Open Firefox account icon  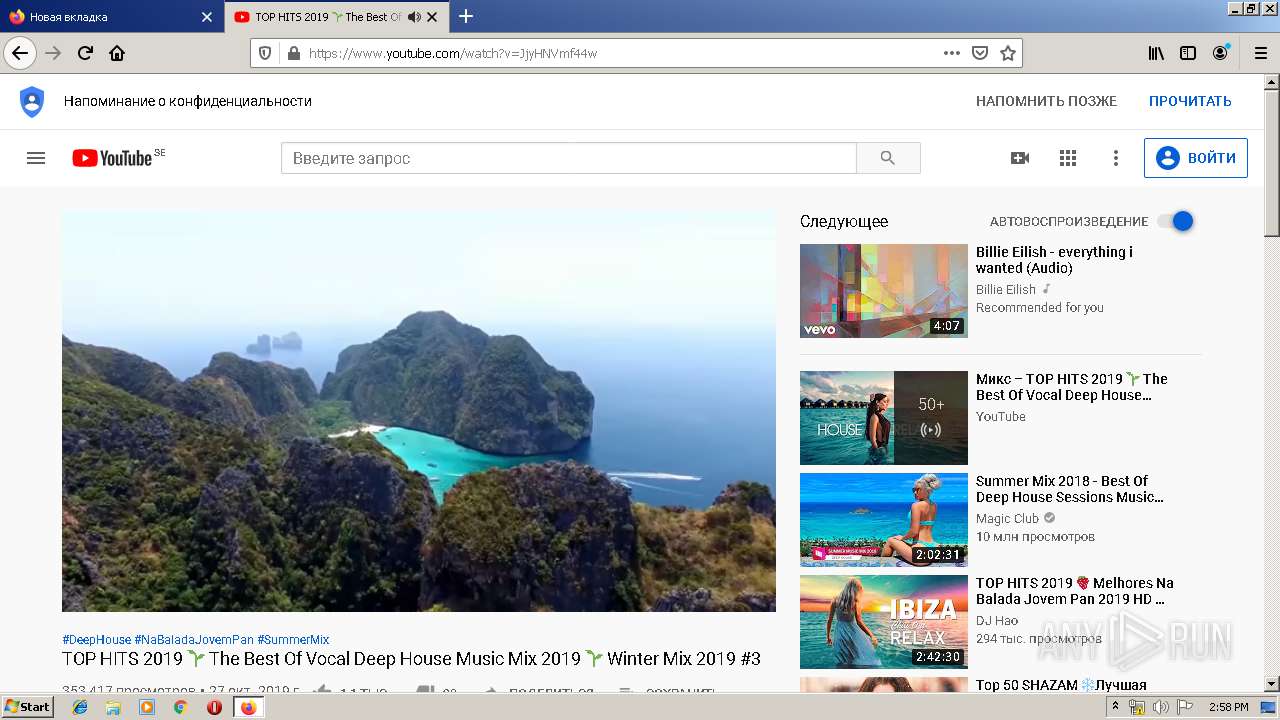pyautogui.click(x=1220, y=53)
